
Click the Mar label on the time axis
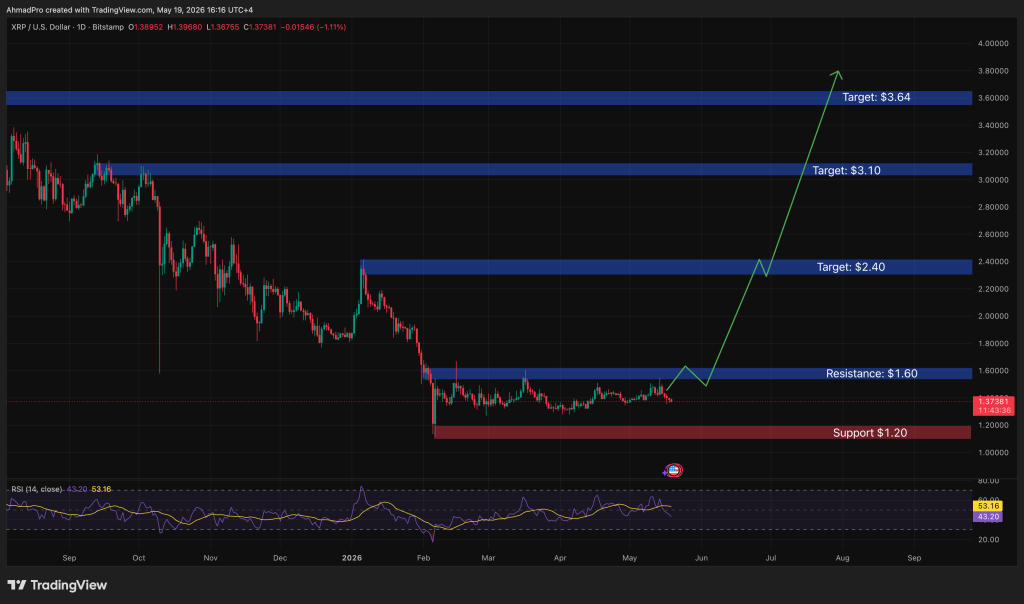[x=488, y=558]
